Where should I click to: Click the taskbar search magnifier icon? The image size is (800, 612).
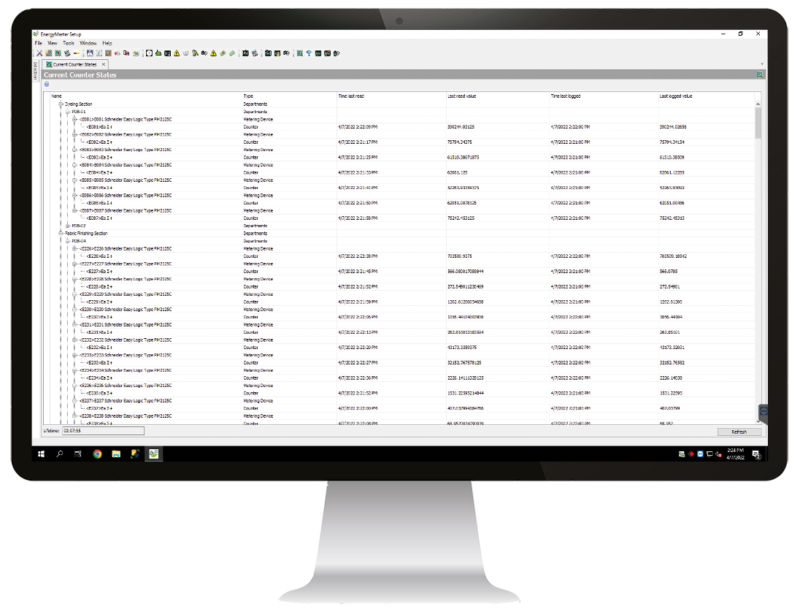pos(60,453)
